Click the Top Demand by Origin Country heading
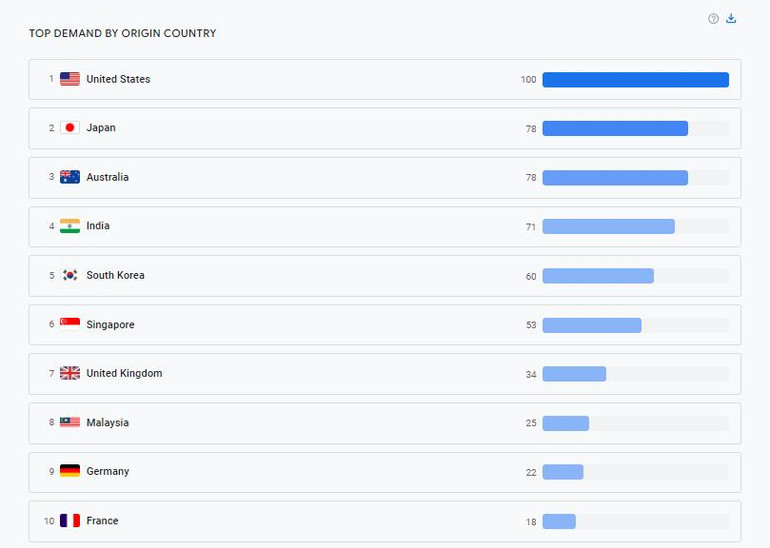 (122, 34)
